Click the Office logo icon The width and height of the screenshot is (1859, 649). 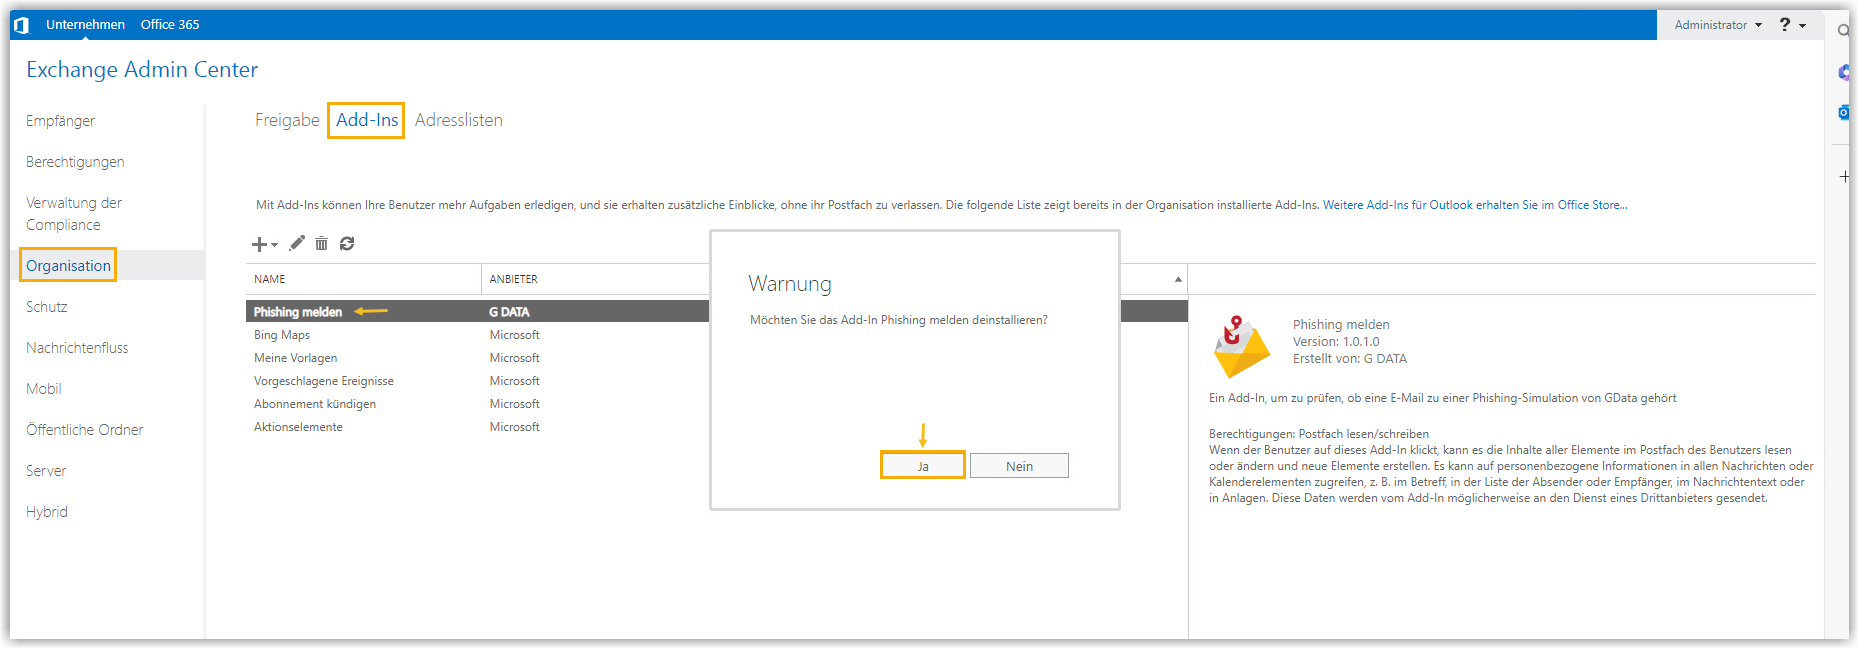point(21,25)
